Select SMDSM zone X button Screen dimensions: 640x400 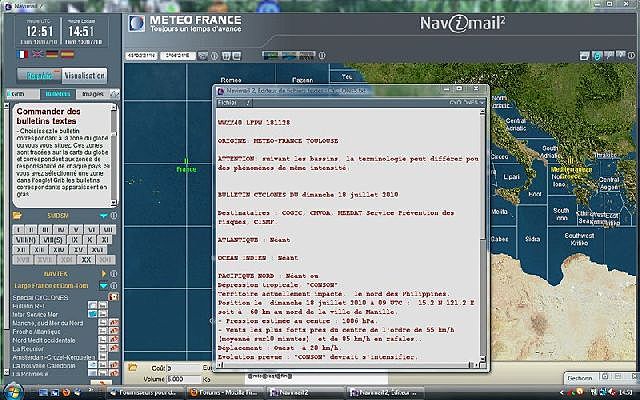pyautogui.click(x=89, y=240)
